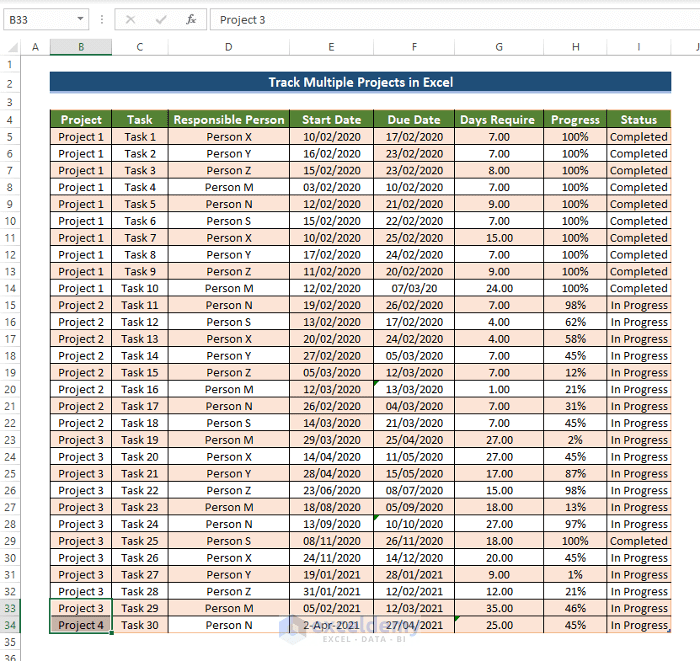Screen dimensions: 700x661
Task: Click the 'Task' header cell
Action: coord(140,120)
